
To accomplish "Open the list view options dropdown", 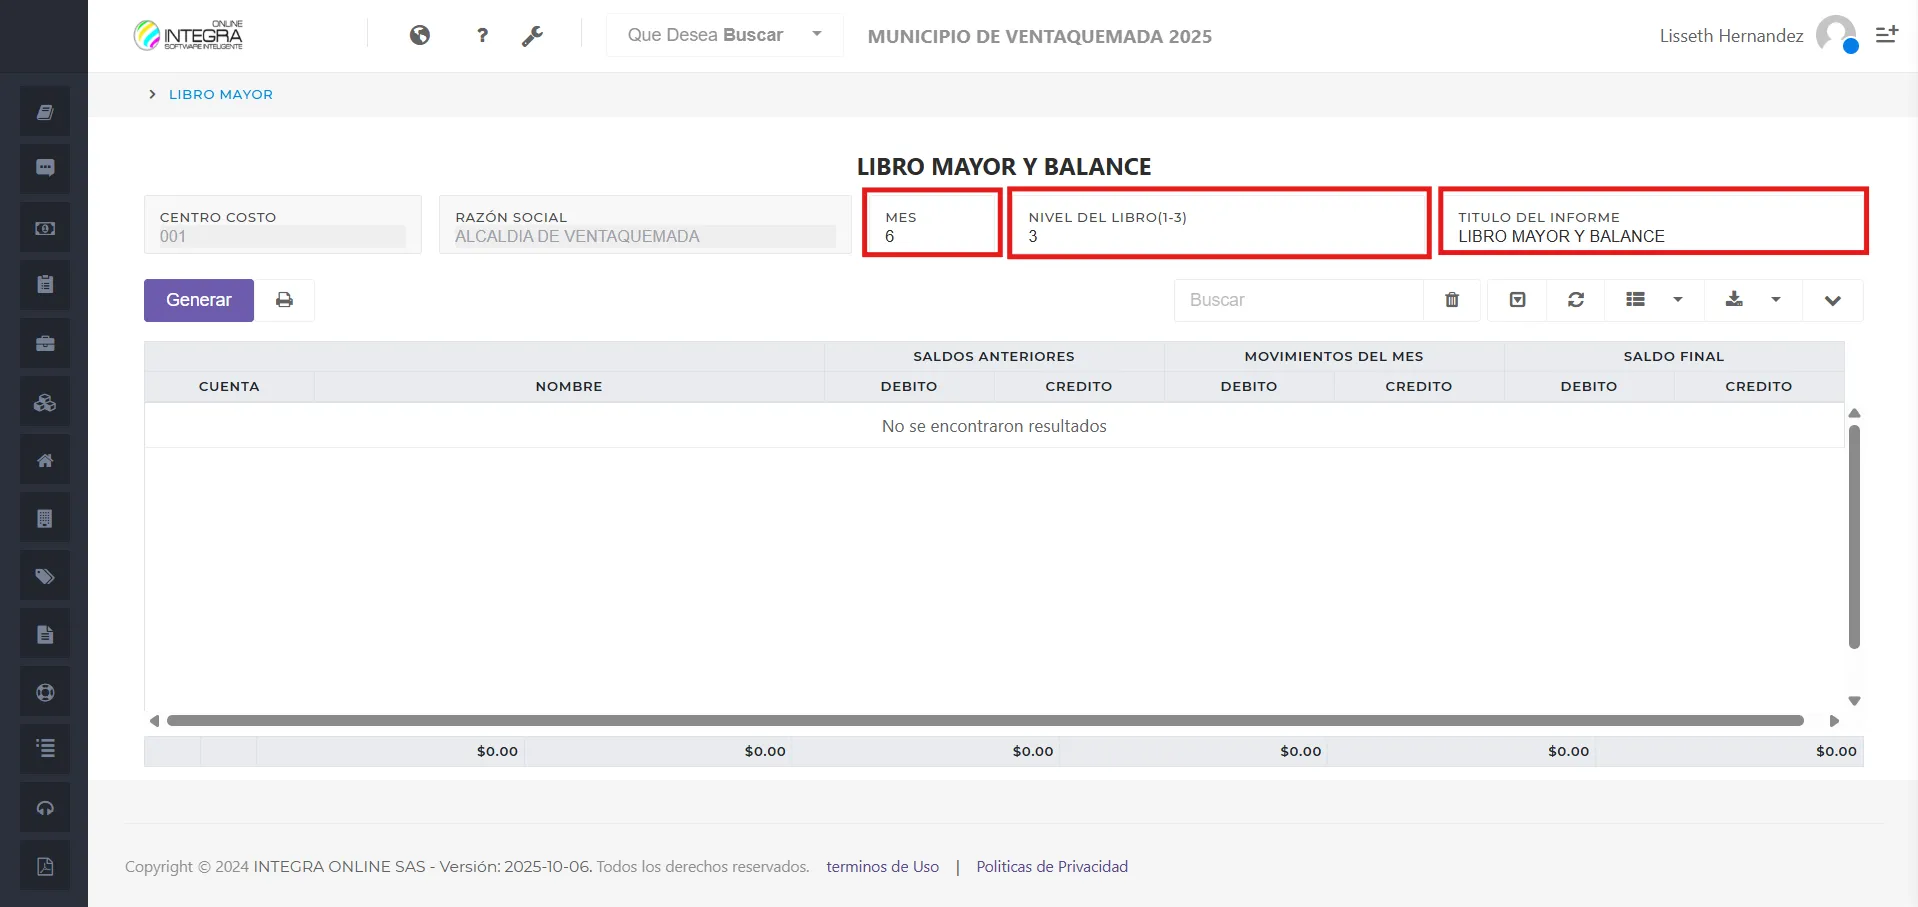I will click(x=1654, y=300).
